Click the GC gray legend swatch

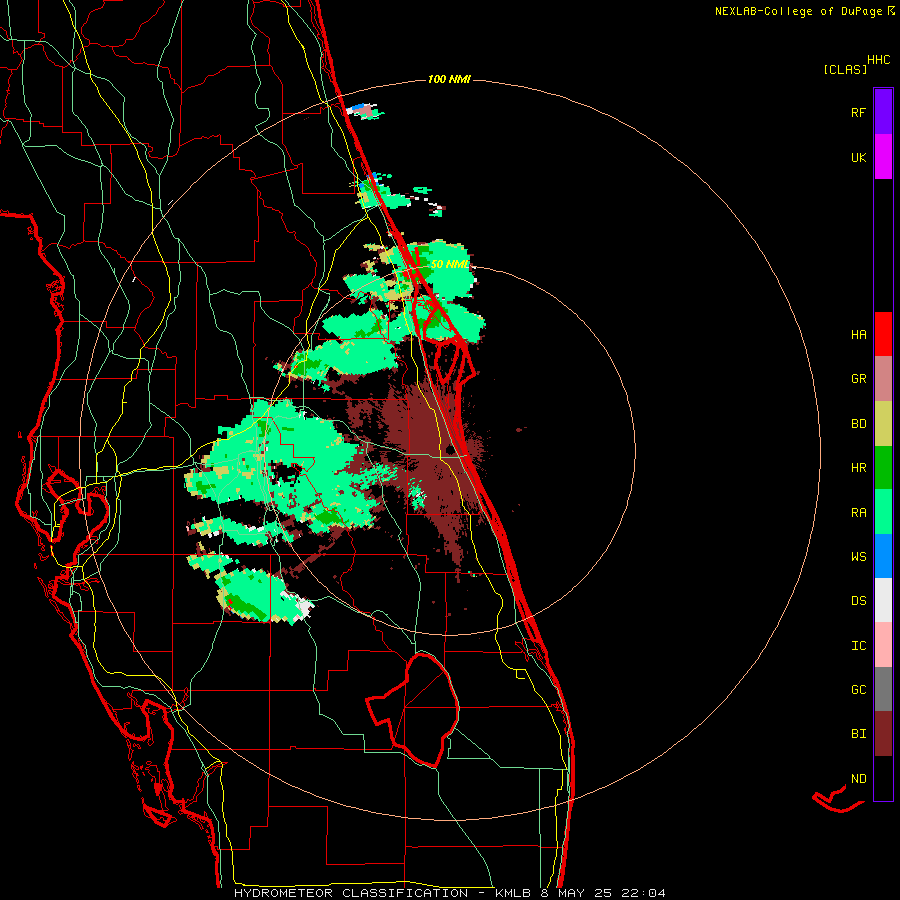tap(883, 689)
